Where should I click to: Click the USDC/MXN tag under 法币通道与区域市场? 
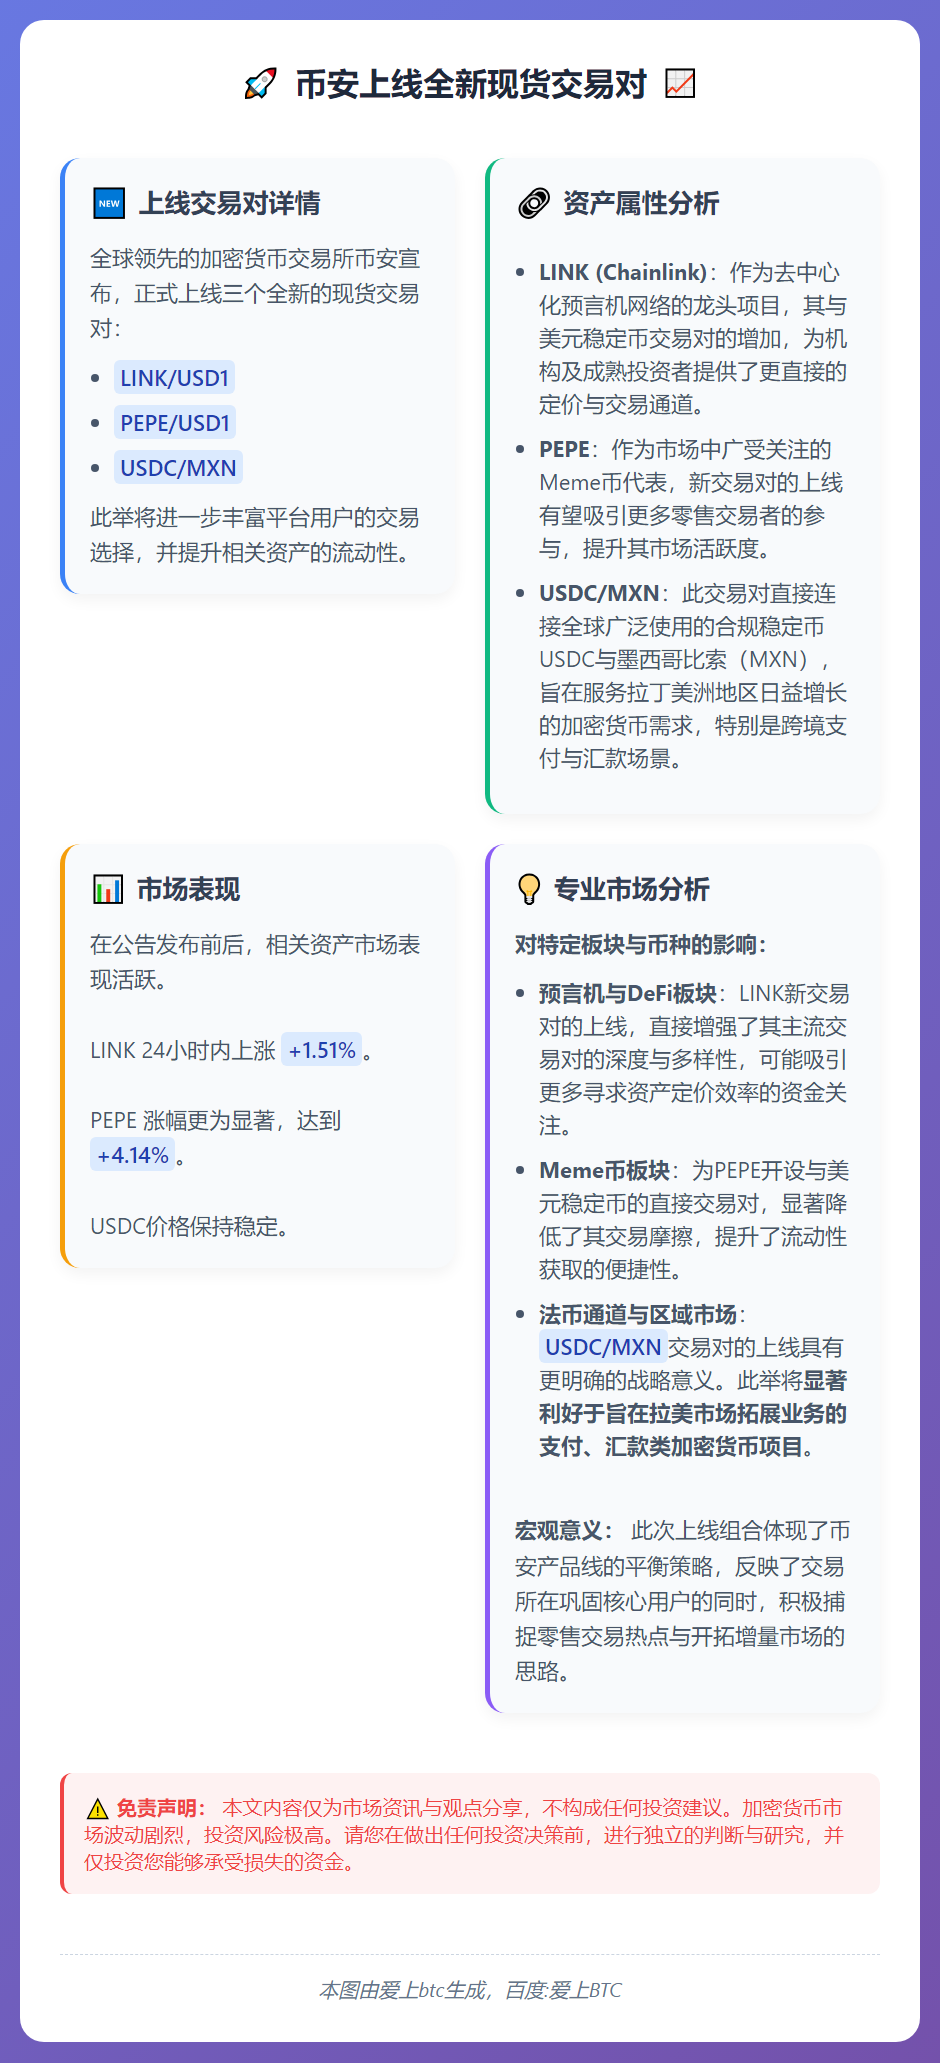(x=603, y=1347)
